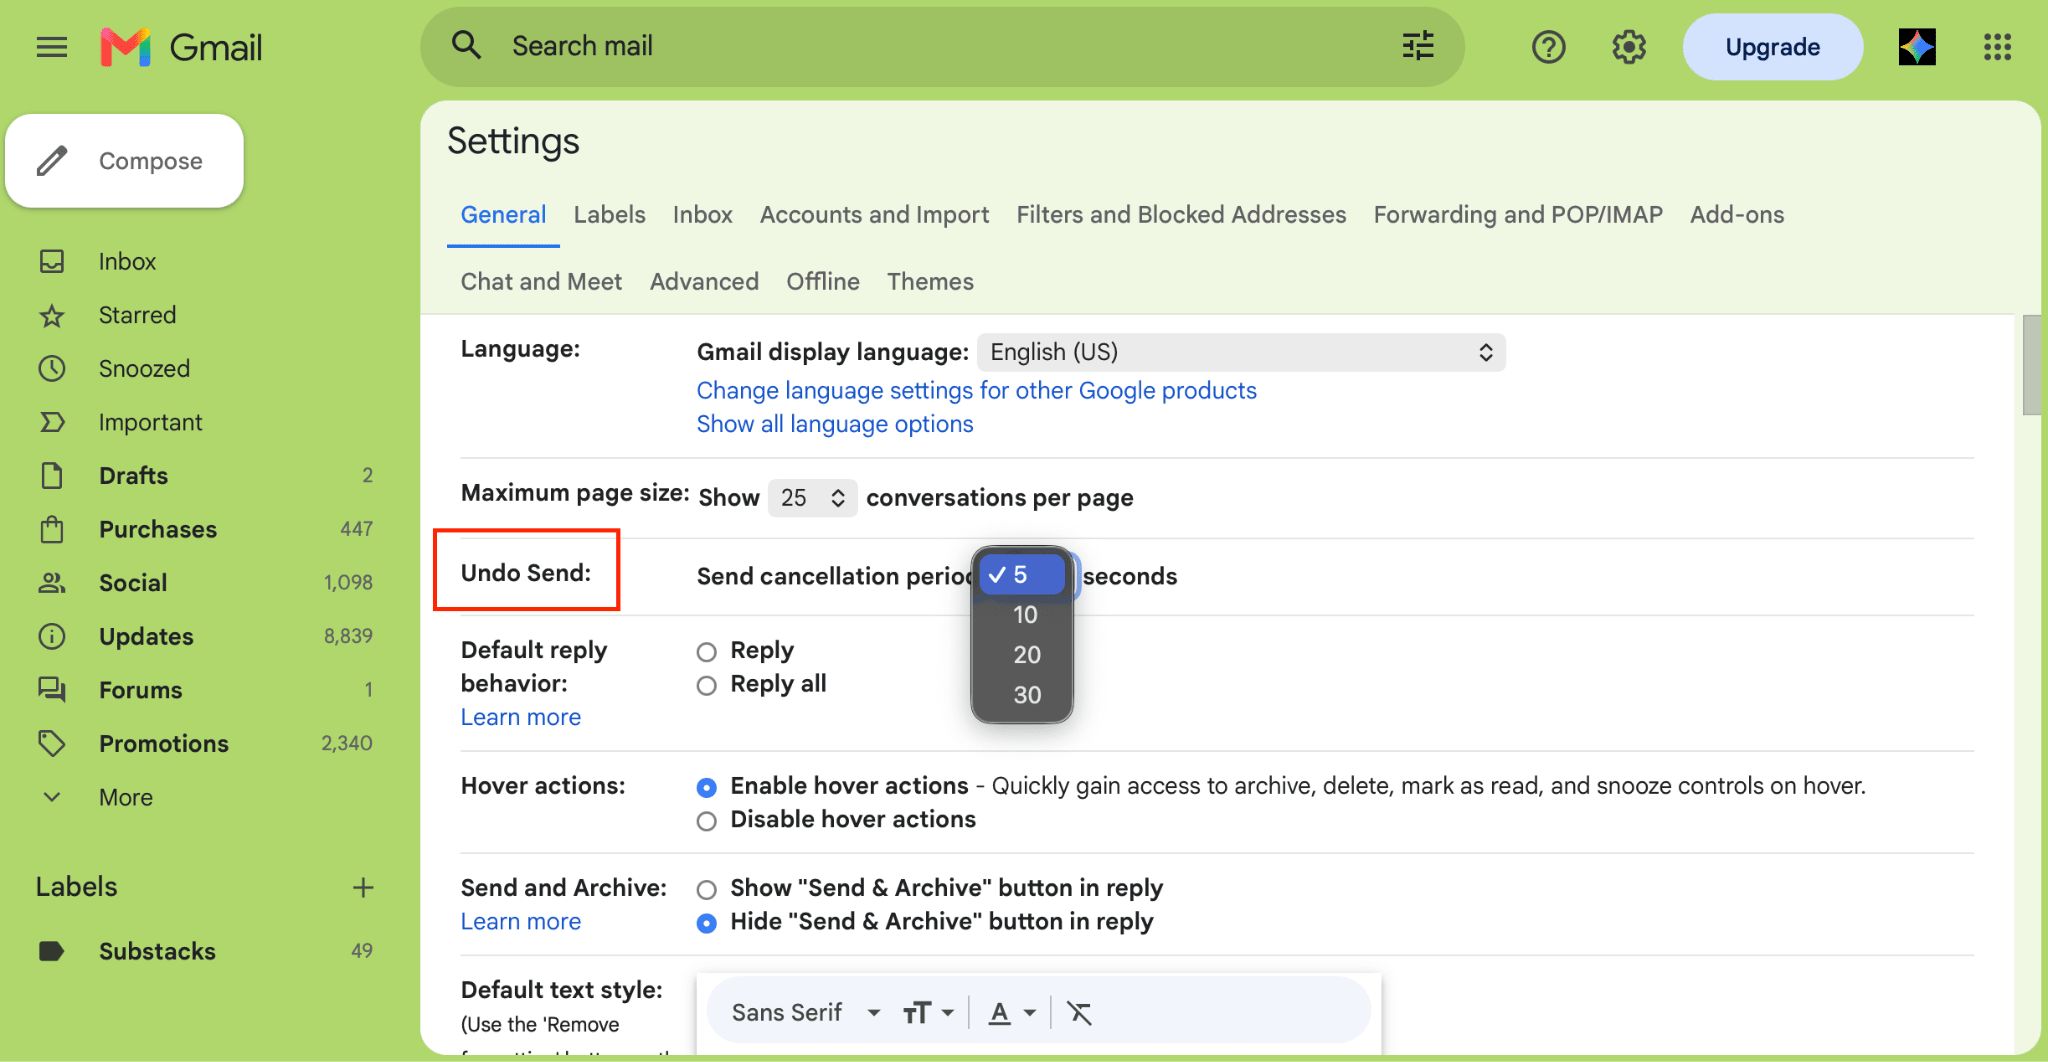
Task: Select Disable hover actions option
Action: click(707, 821)
